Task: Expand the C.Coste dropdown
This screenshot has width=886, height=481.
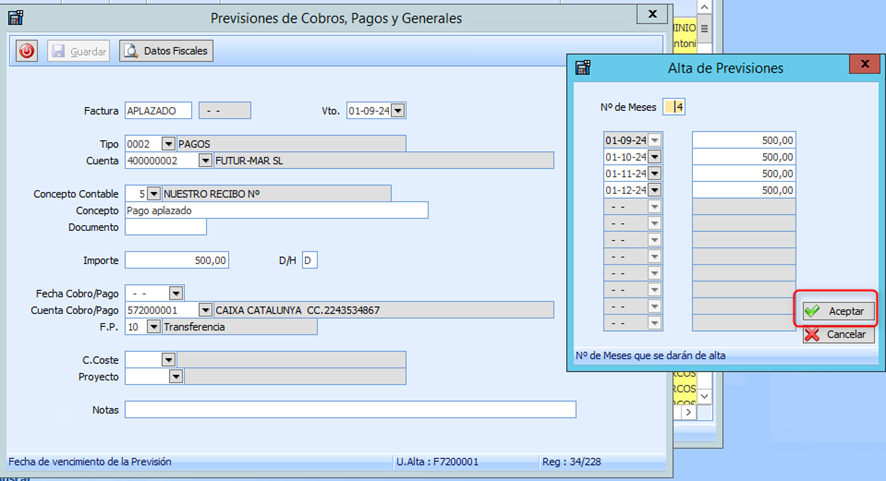Action: 168,359
